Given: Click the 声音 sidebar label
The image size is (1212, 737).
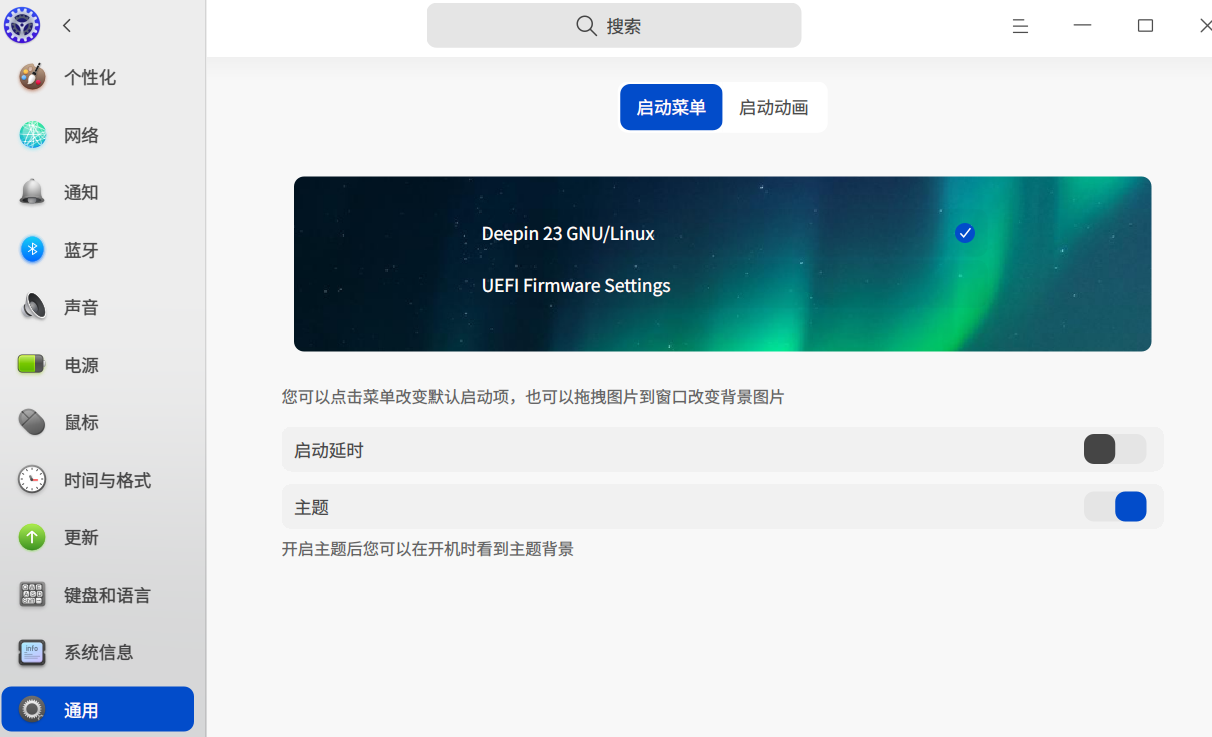Looking at the screenshot, I should tap(81, 307).
